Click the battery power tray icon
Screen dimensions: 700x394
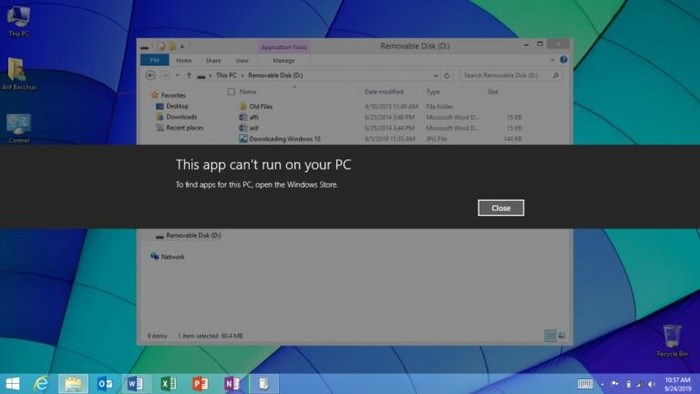tap(628, 384)
